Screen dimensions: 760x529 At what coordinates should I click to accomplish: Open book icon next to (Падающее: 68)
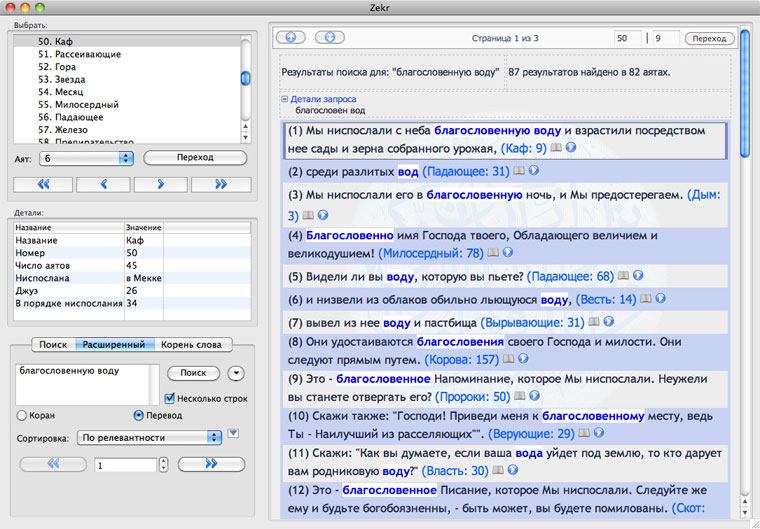coord(623,276)
